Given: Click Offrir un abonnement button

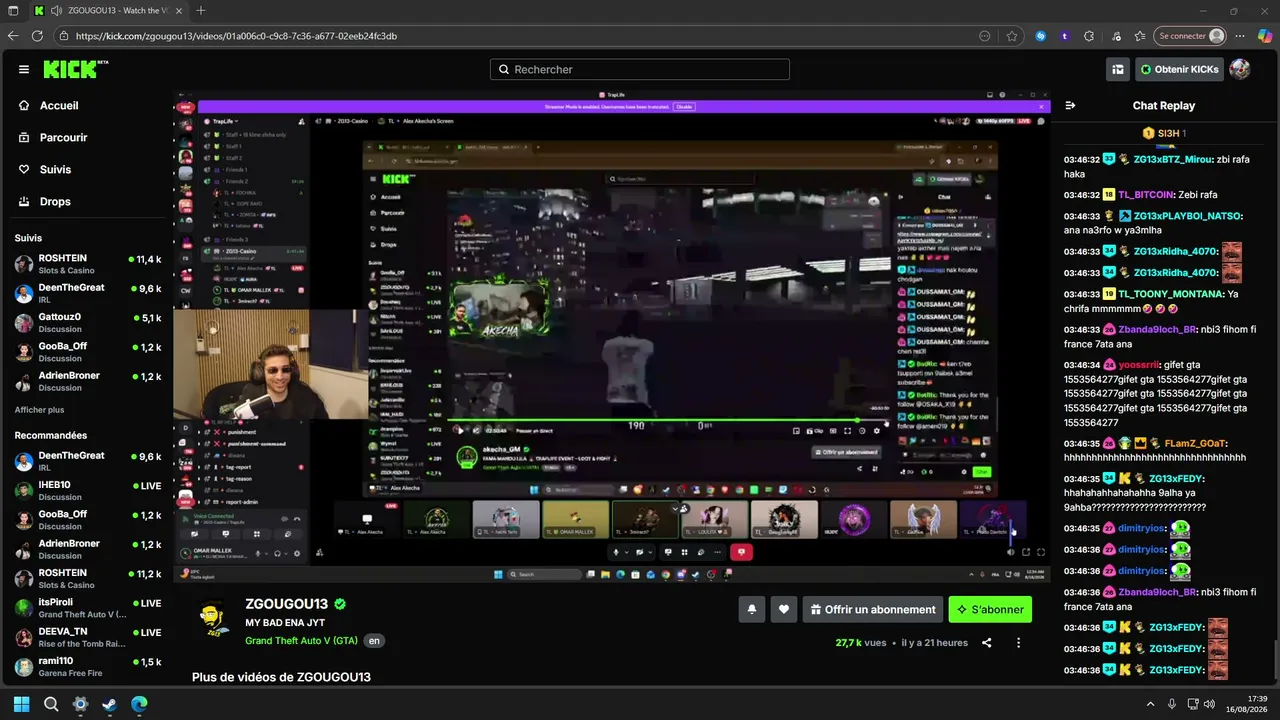Looking at the screenshot, I should (873, 609).
